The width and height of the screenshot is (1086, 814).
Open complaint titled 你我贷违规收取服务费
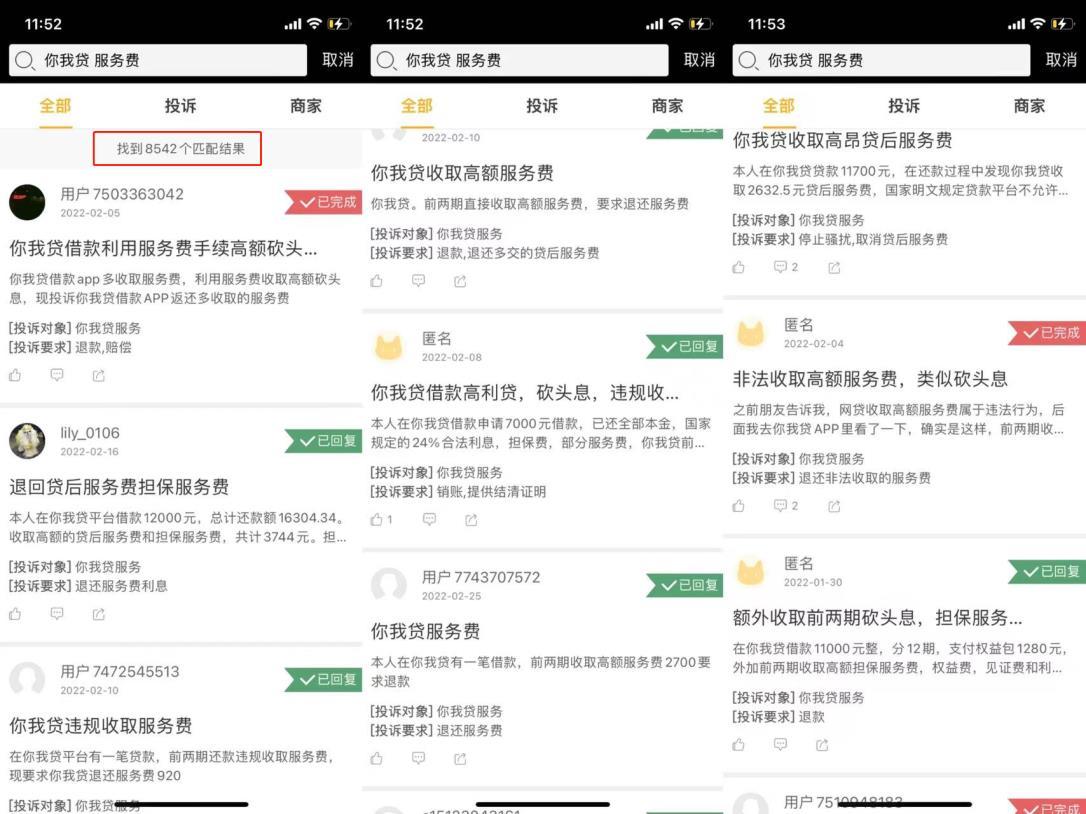101,726
